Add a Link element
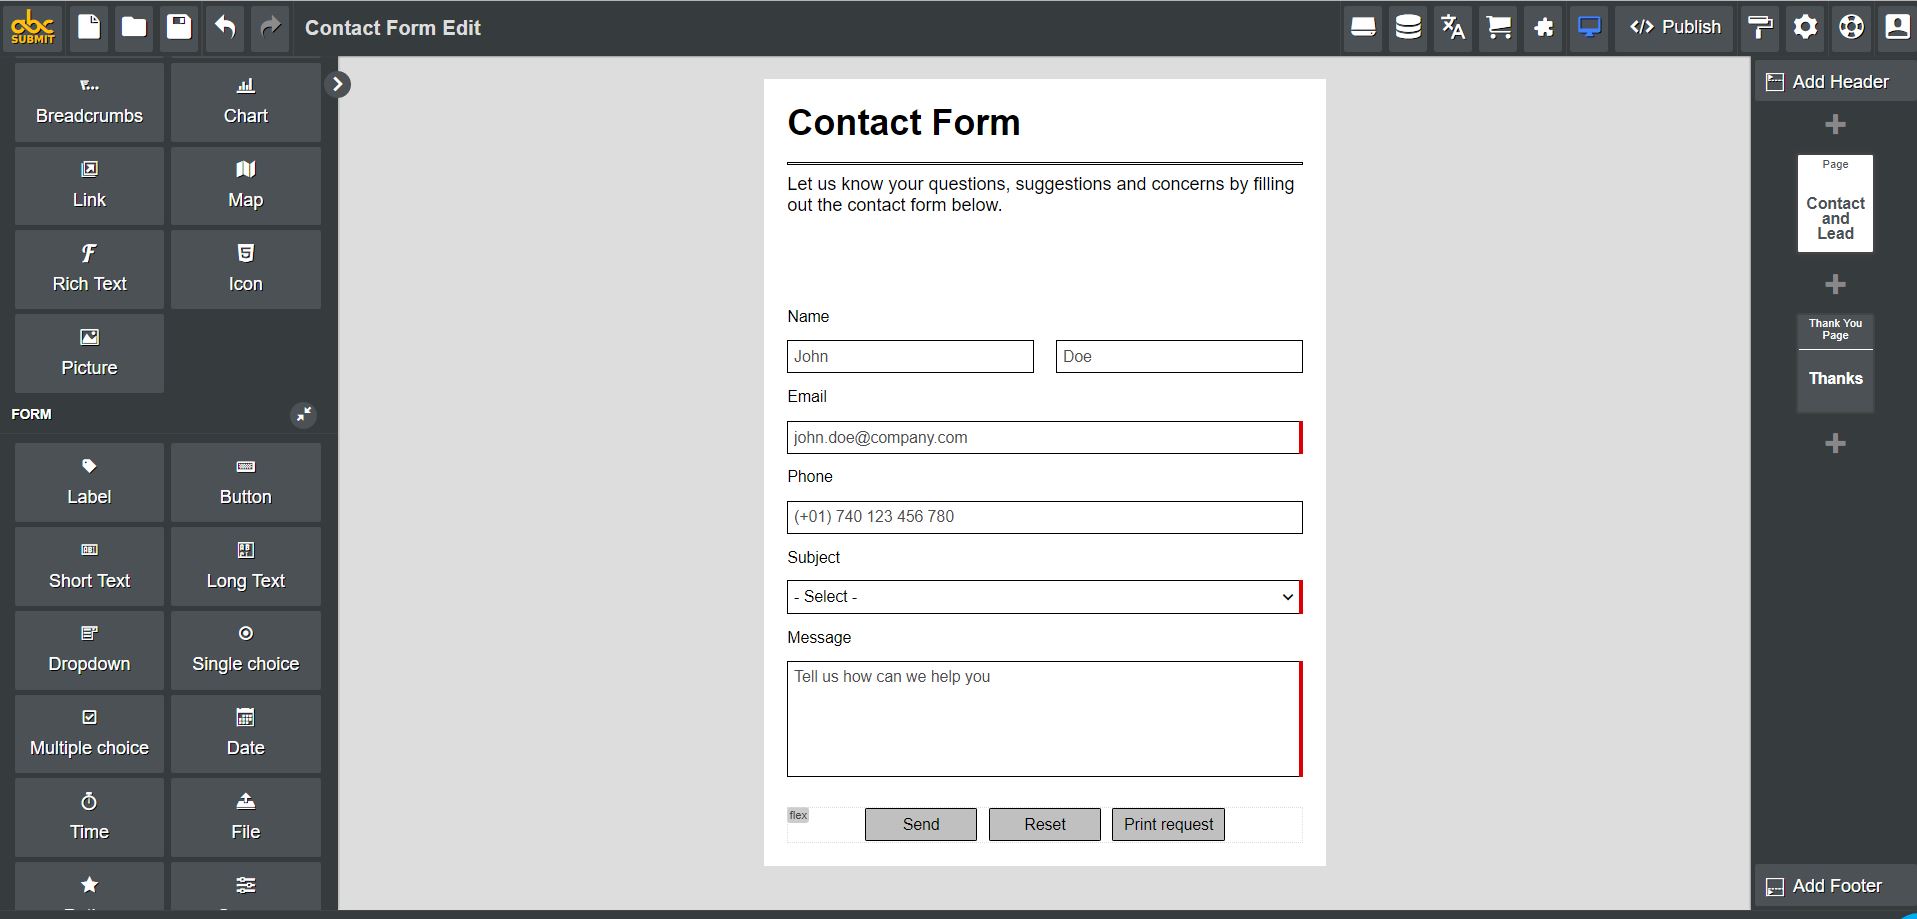The height and width of the screenshot is (919, 1917). click(x=89, y=186)
